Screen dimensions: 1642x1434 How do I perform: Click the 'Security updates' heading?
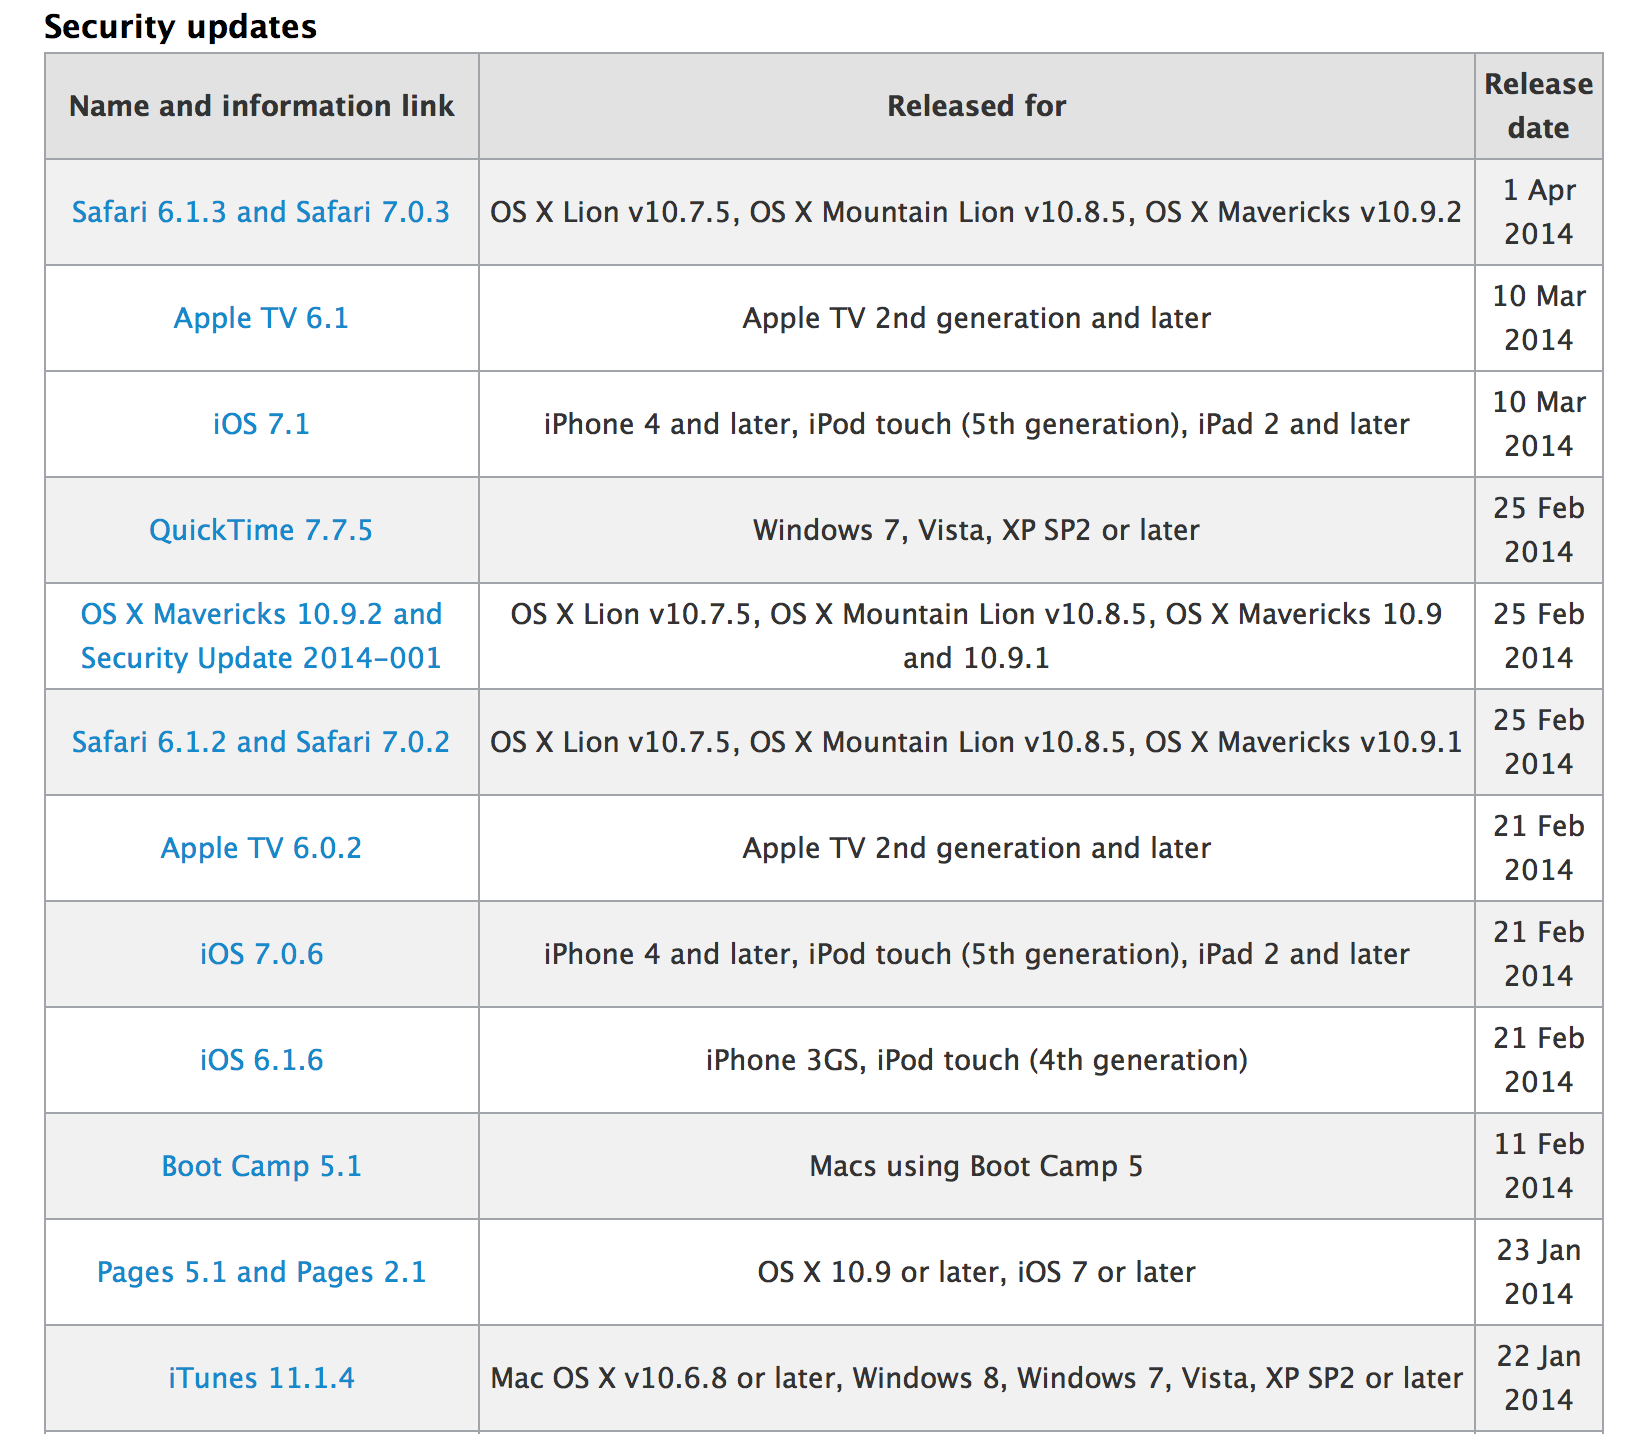click(x=180, y=27)
